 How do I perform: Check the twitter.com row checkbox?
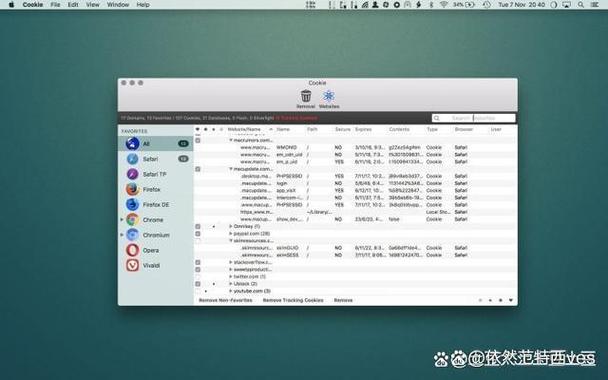[198, 277]
